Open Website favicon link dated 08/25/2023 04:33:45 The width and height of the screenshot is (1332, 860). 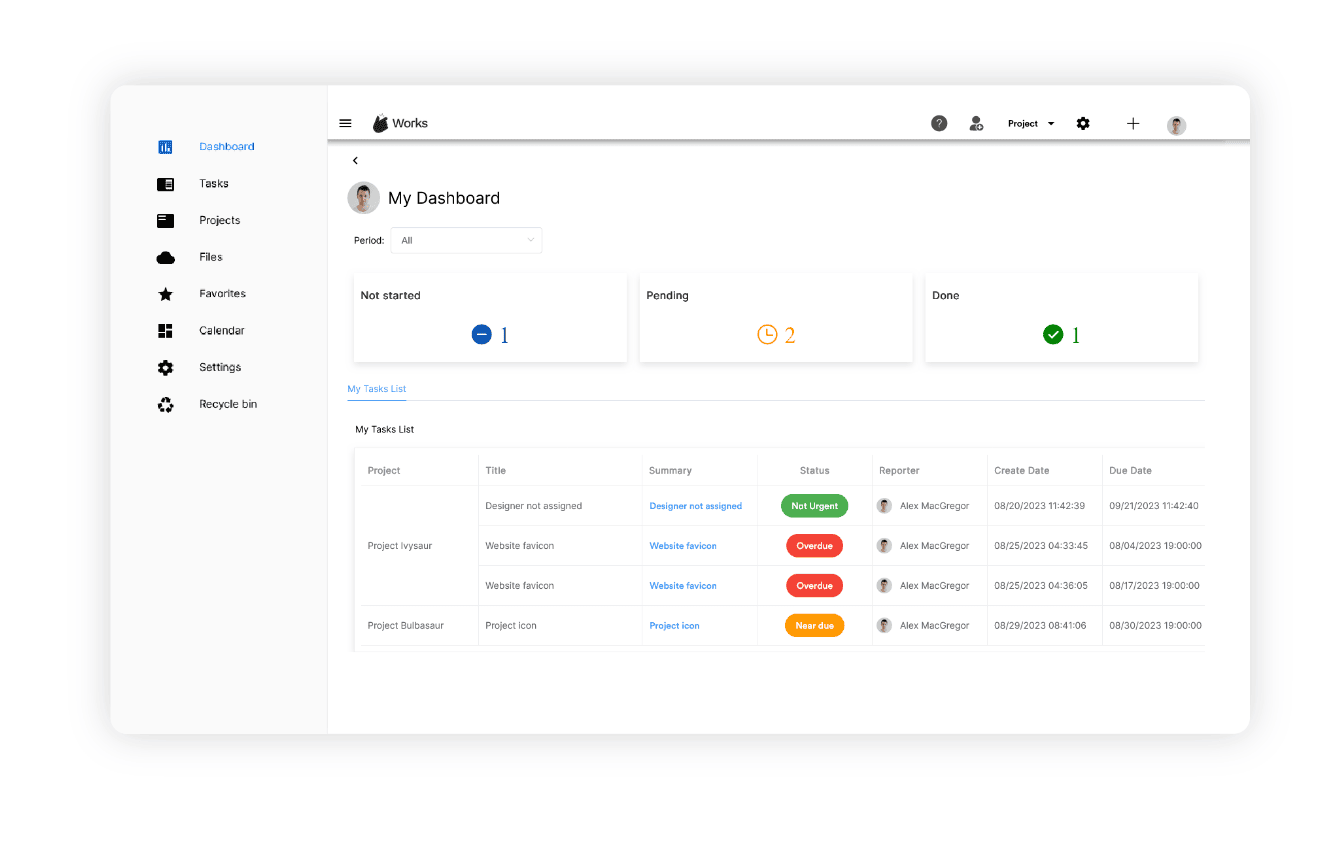[683, 546]
